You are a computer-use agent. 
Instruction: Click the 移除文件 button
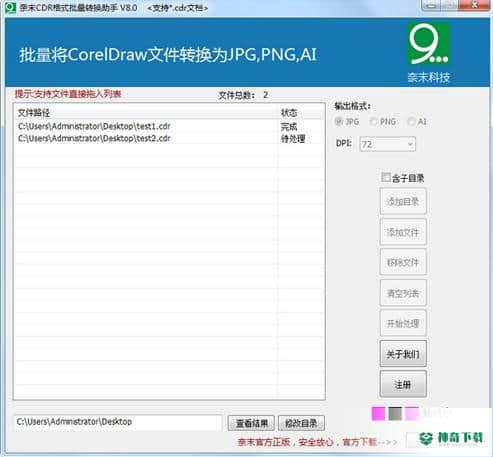(x=403, y=262)
